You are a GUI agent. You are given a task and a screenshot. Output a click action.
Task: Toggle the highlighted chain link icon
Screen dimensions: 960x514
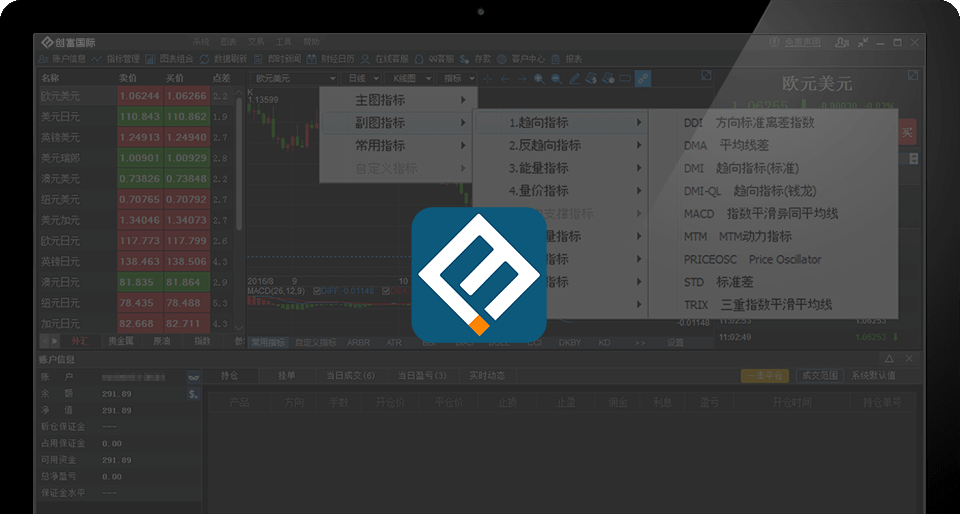click(x=643, y=78)
